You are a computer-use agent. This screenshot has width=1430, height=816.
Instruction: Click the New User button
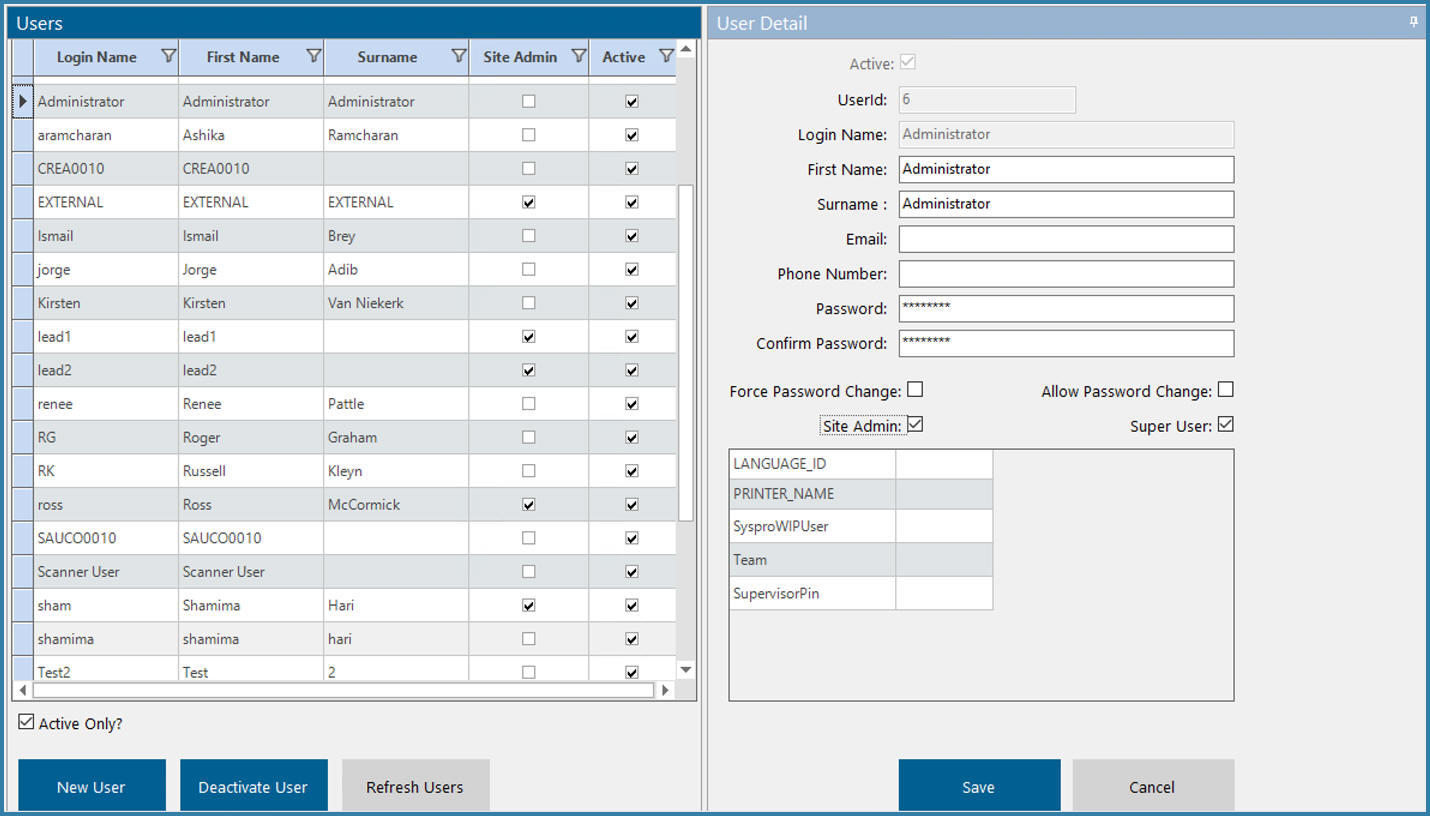coord(91,787)
